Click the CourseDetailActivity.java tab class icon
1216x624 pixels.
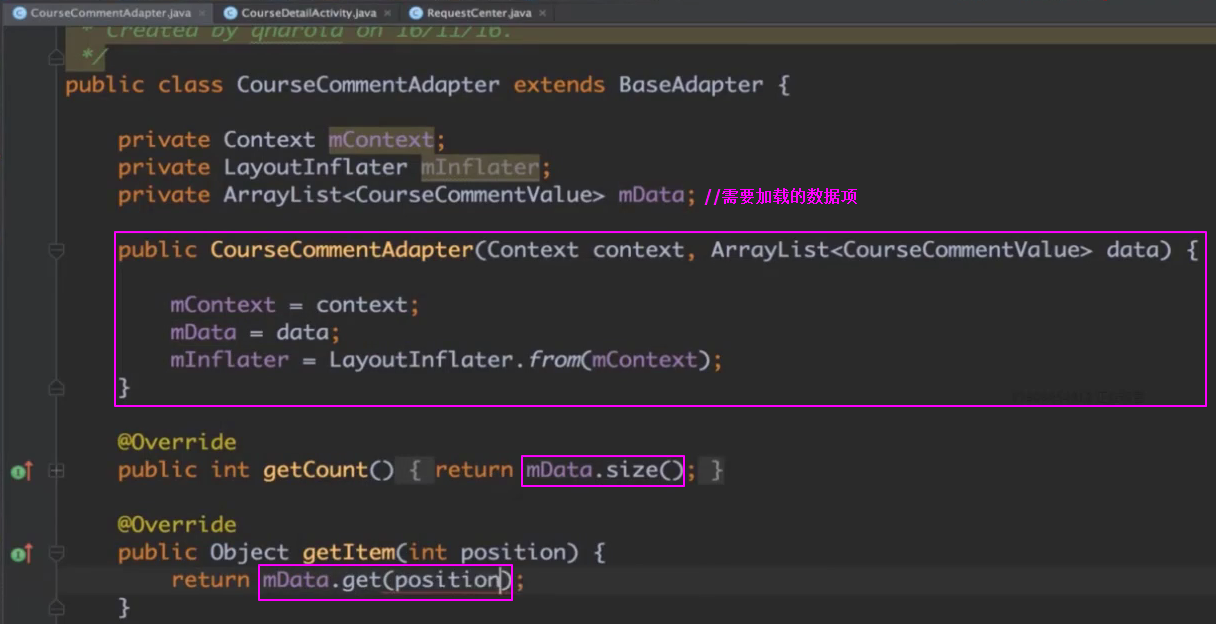230,13
